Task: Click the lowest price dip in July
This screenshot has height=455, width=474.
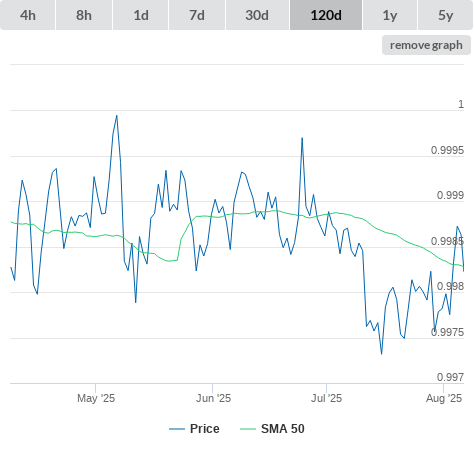Action: pyautogui.click(x=382, y=354)
